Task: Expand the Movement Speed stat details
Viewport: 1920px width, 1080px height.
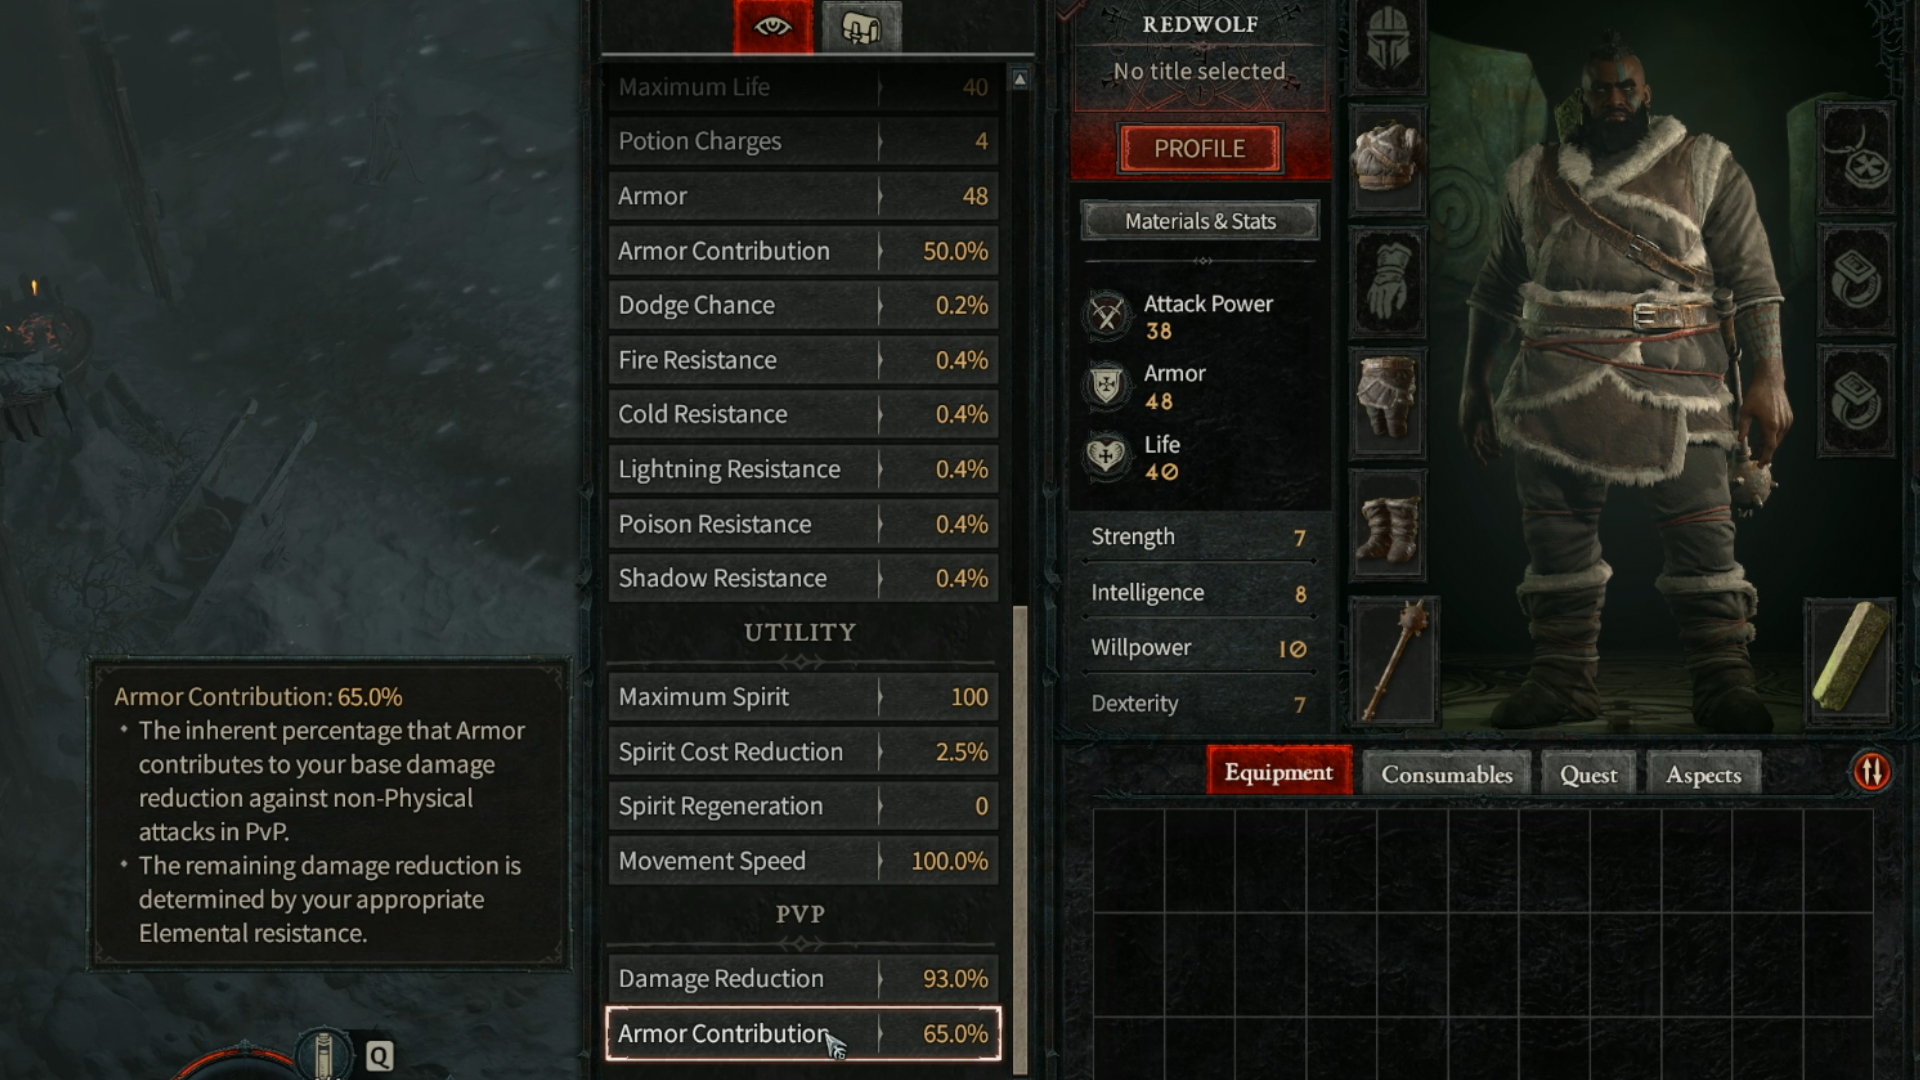Action: [x=881, y=860]
